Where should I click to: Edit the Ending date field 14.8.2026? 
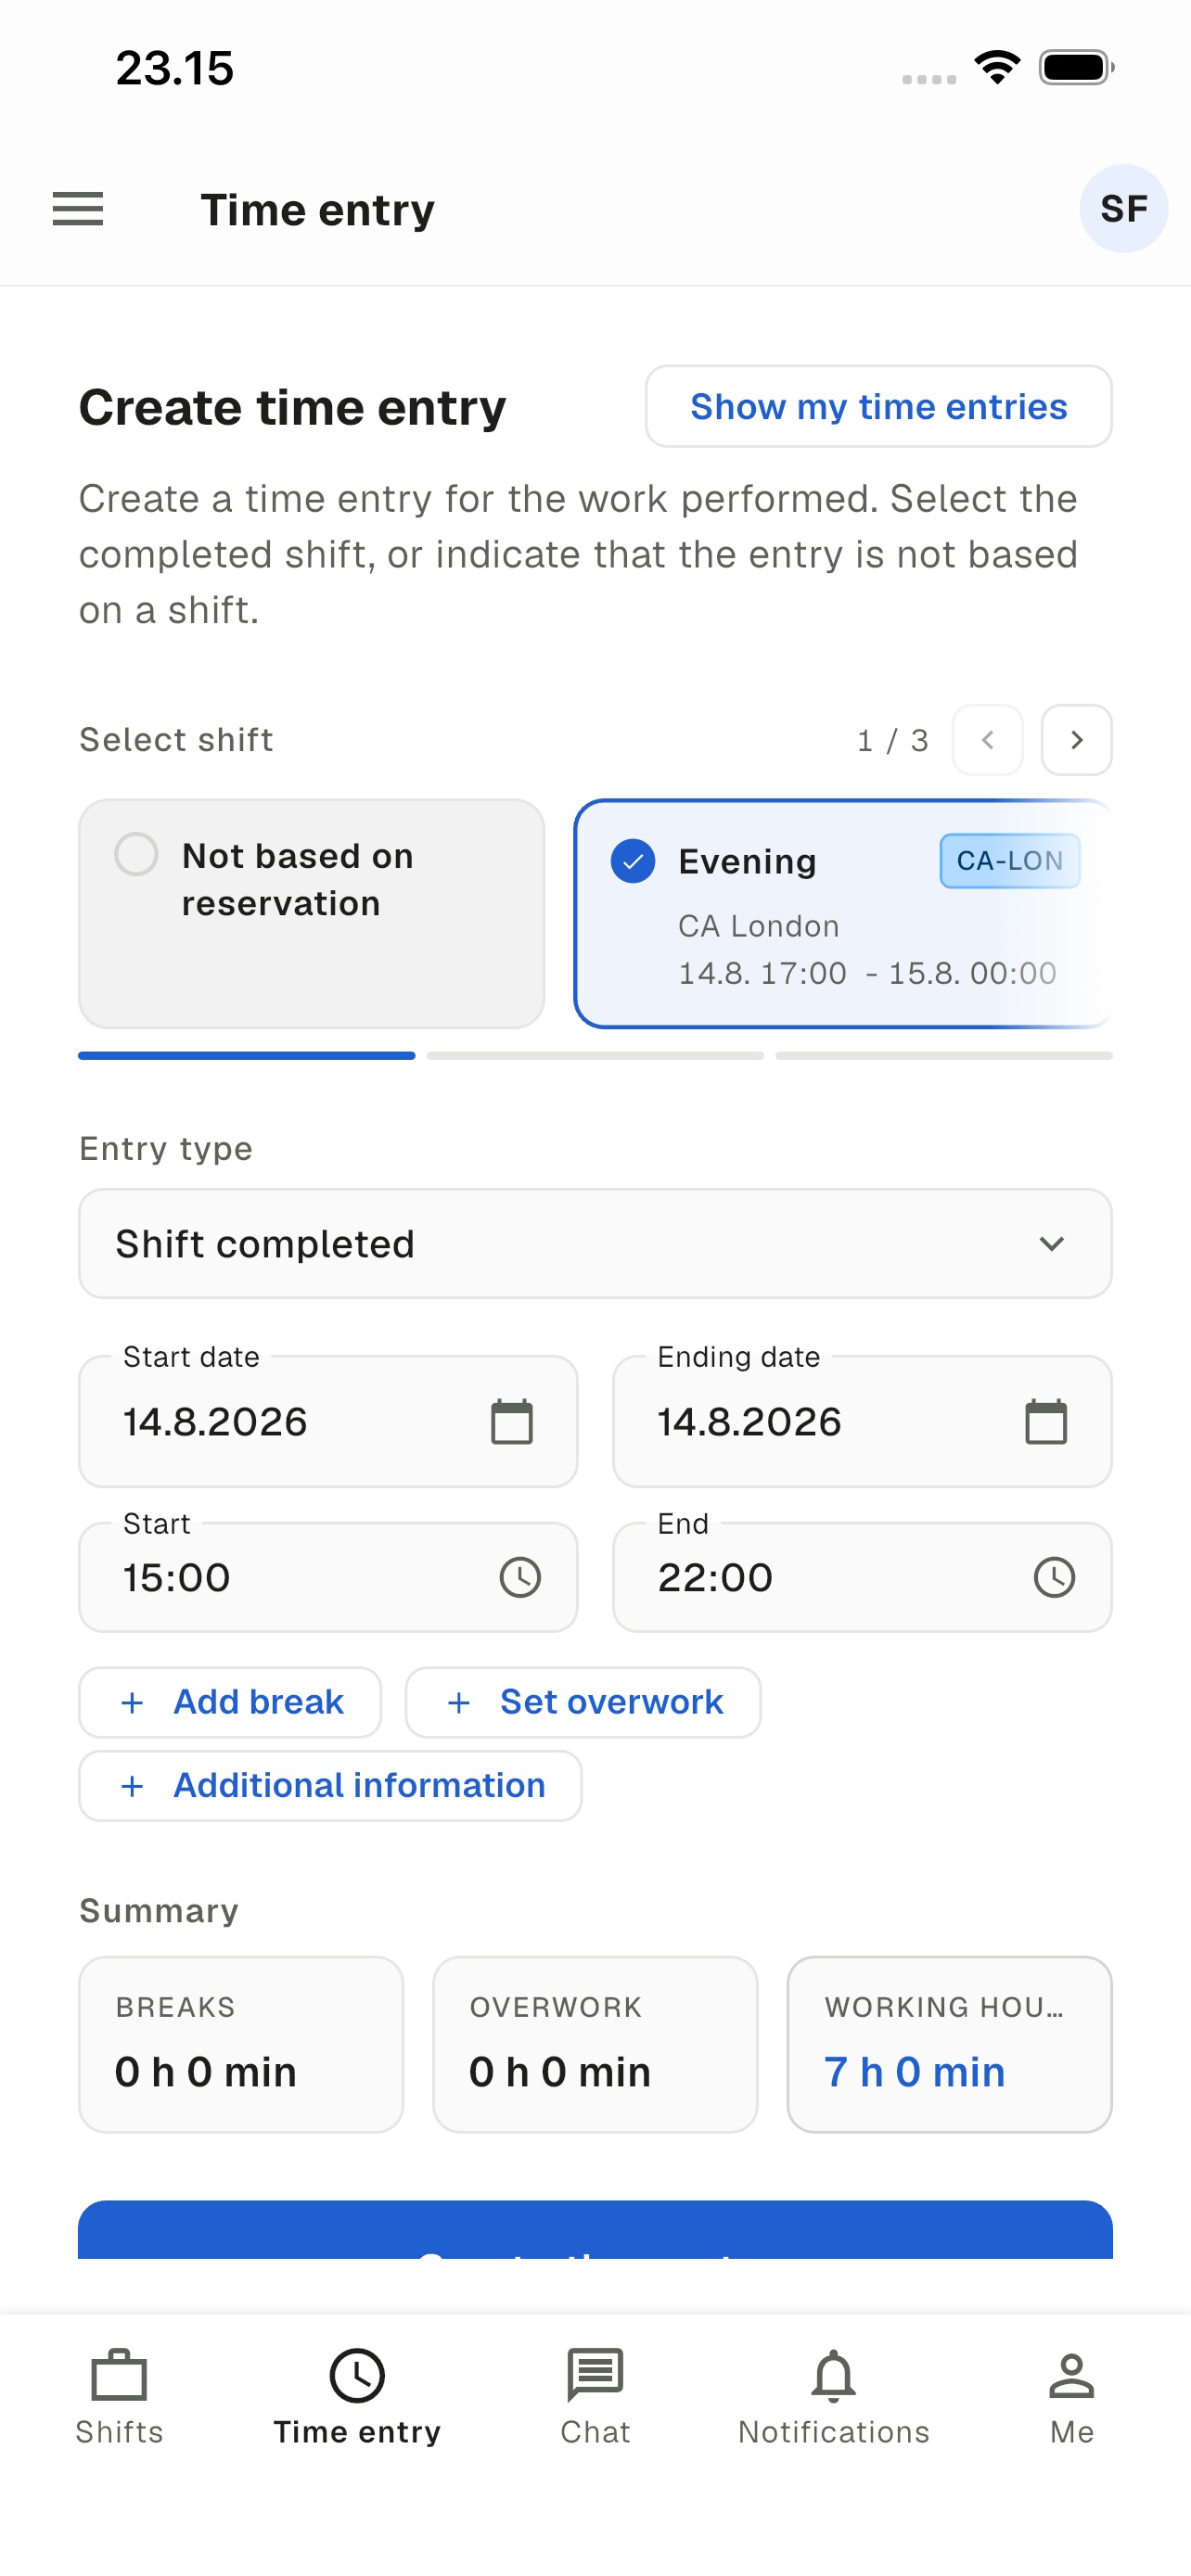pyautogui.click(x=862, y=1421)
